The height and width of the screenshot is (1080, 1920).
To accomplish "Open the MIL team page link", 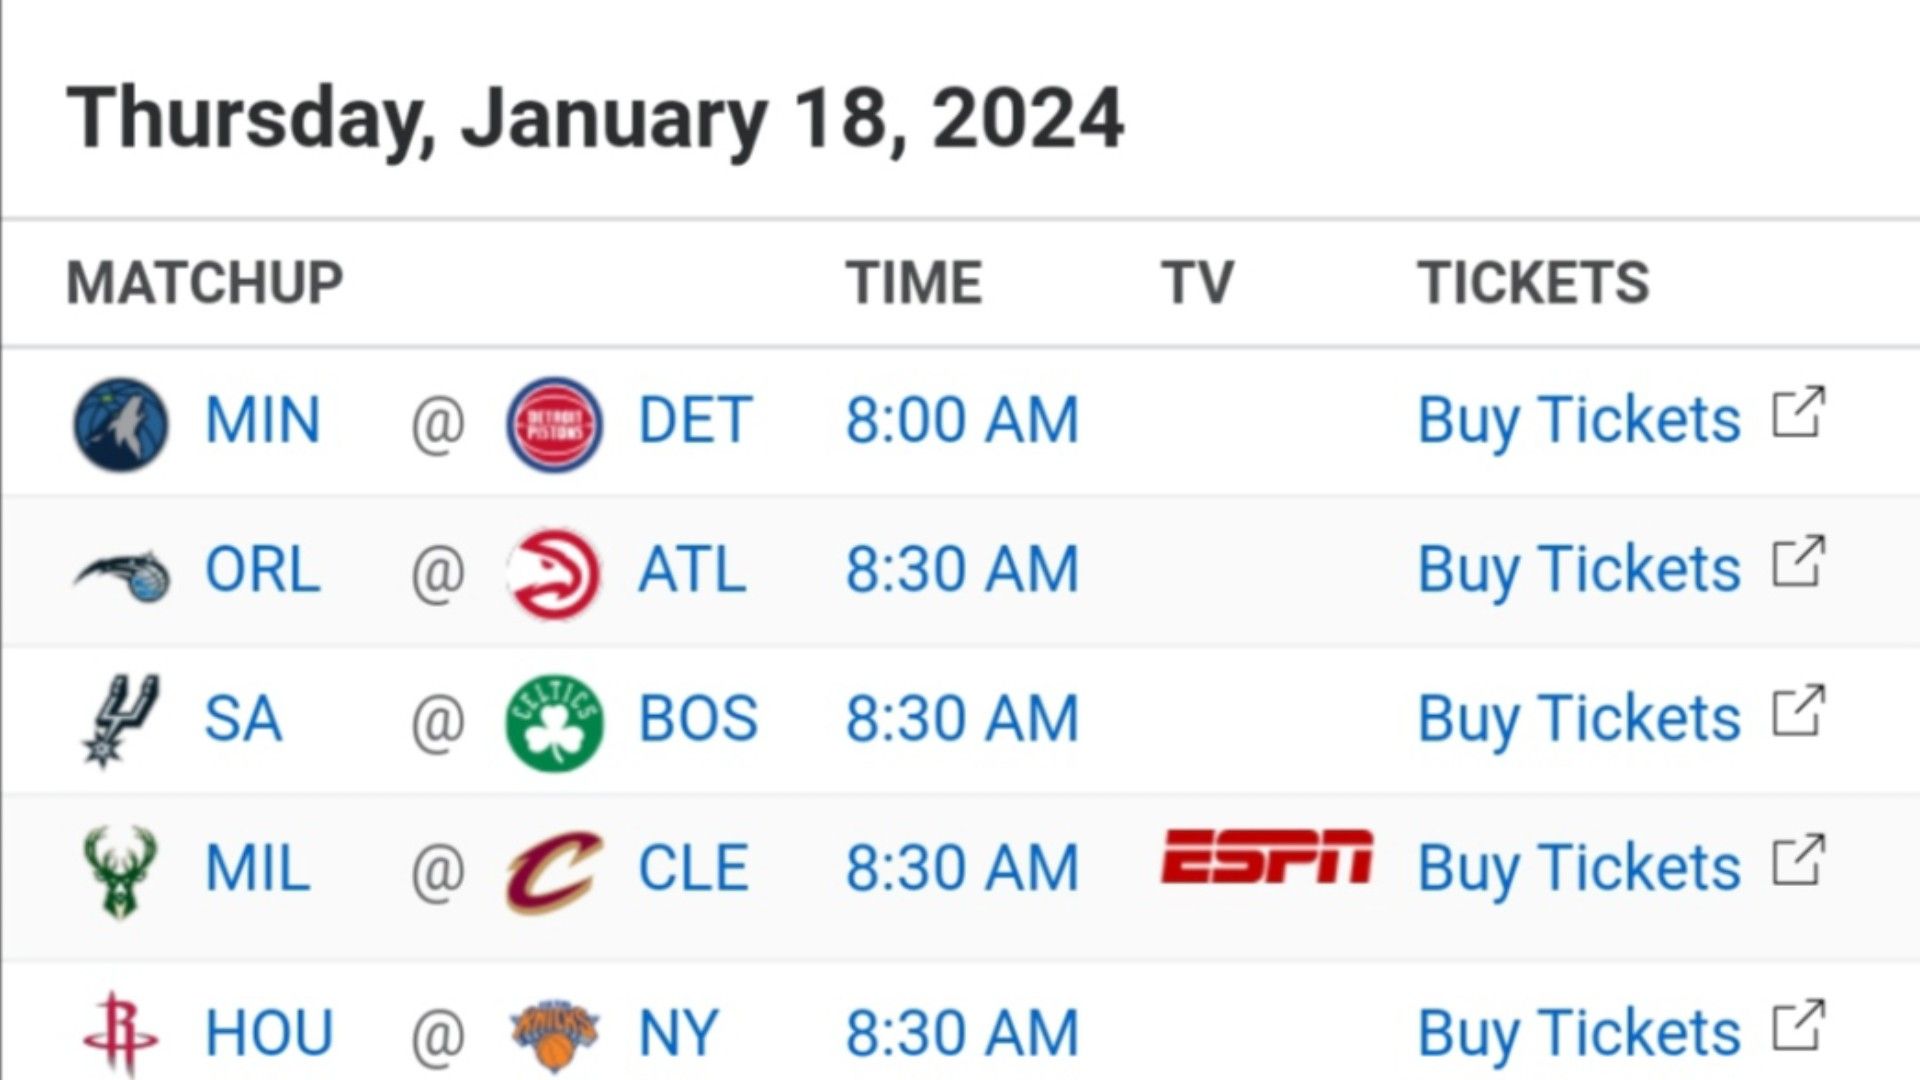I will 257,868.
